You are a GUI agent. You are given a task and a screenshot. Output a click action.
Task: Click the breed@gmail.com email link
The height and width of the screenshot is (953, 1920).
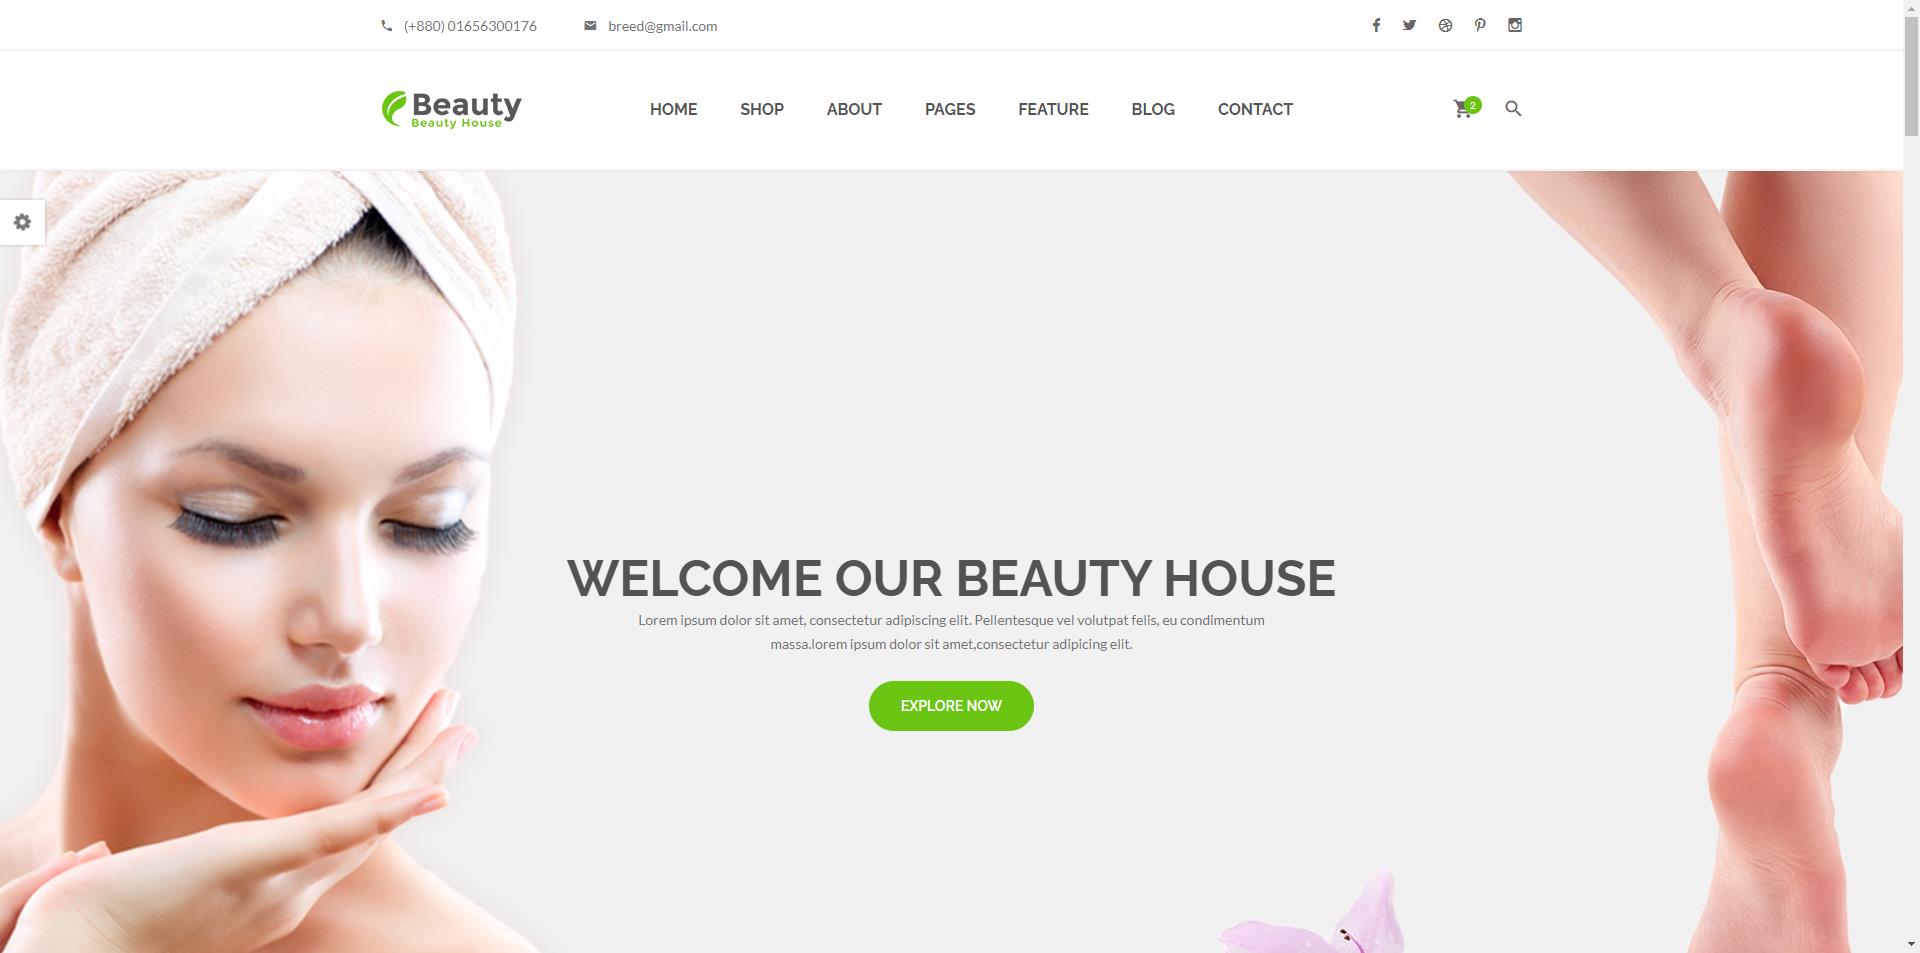[662, 26]
